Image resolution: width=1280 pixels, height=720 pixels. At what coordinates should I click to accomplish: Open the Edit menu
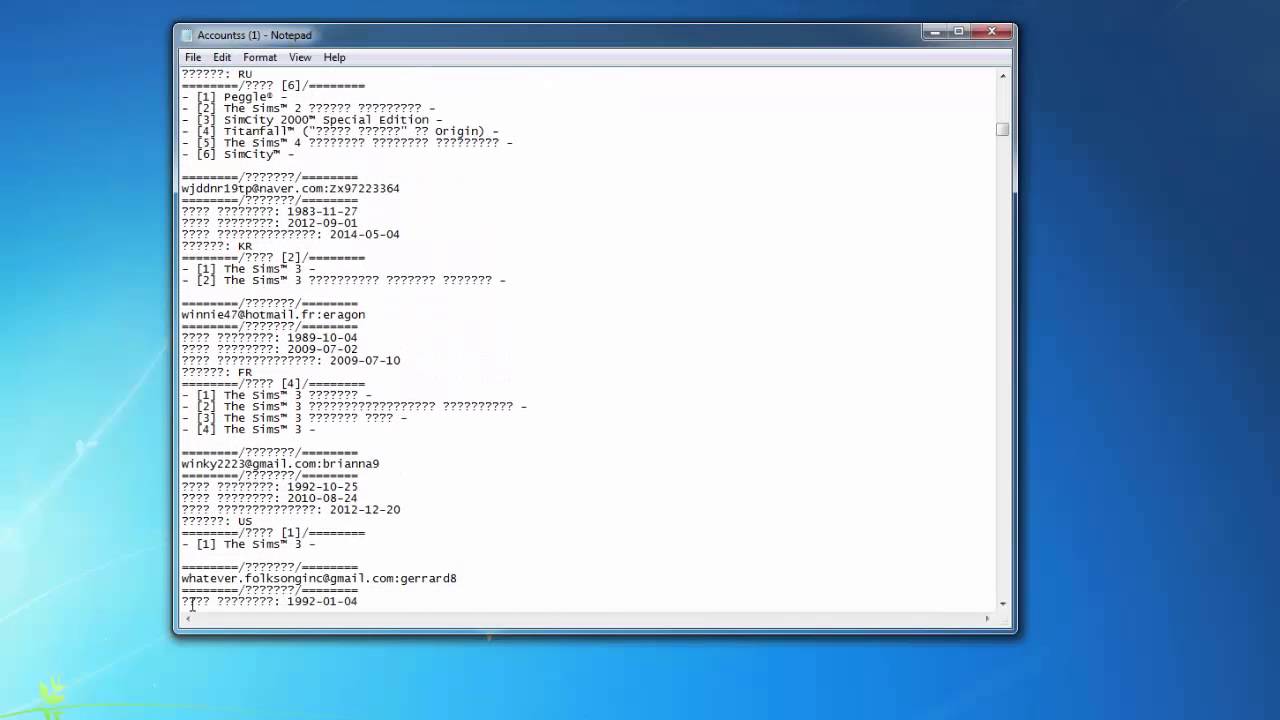(222, 57)
